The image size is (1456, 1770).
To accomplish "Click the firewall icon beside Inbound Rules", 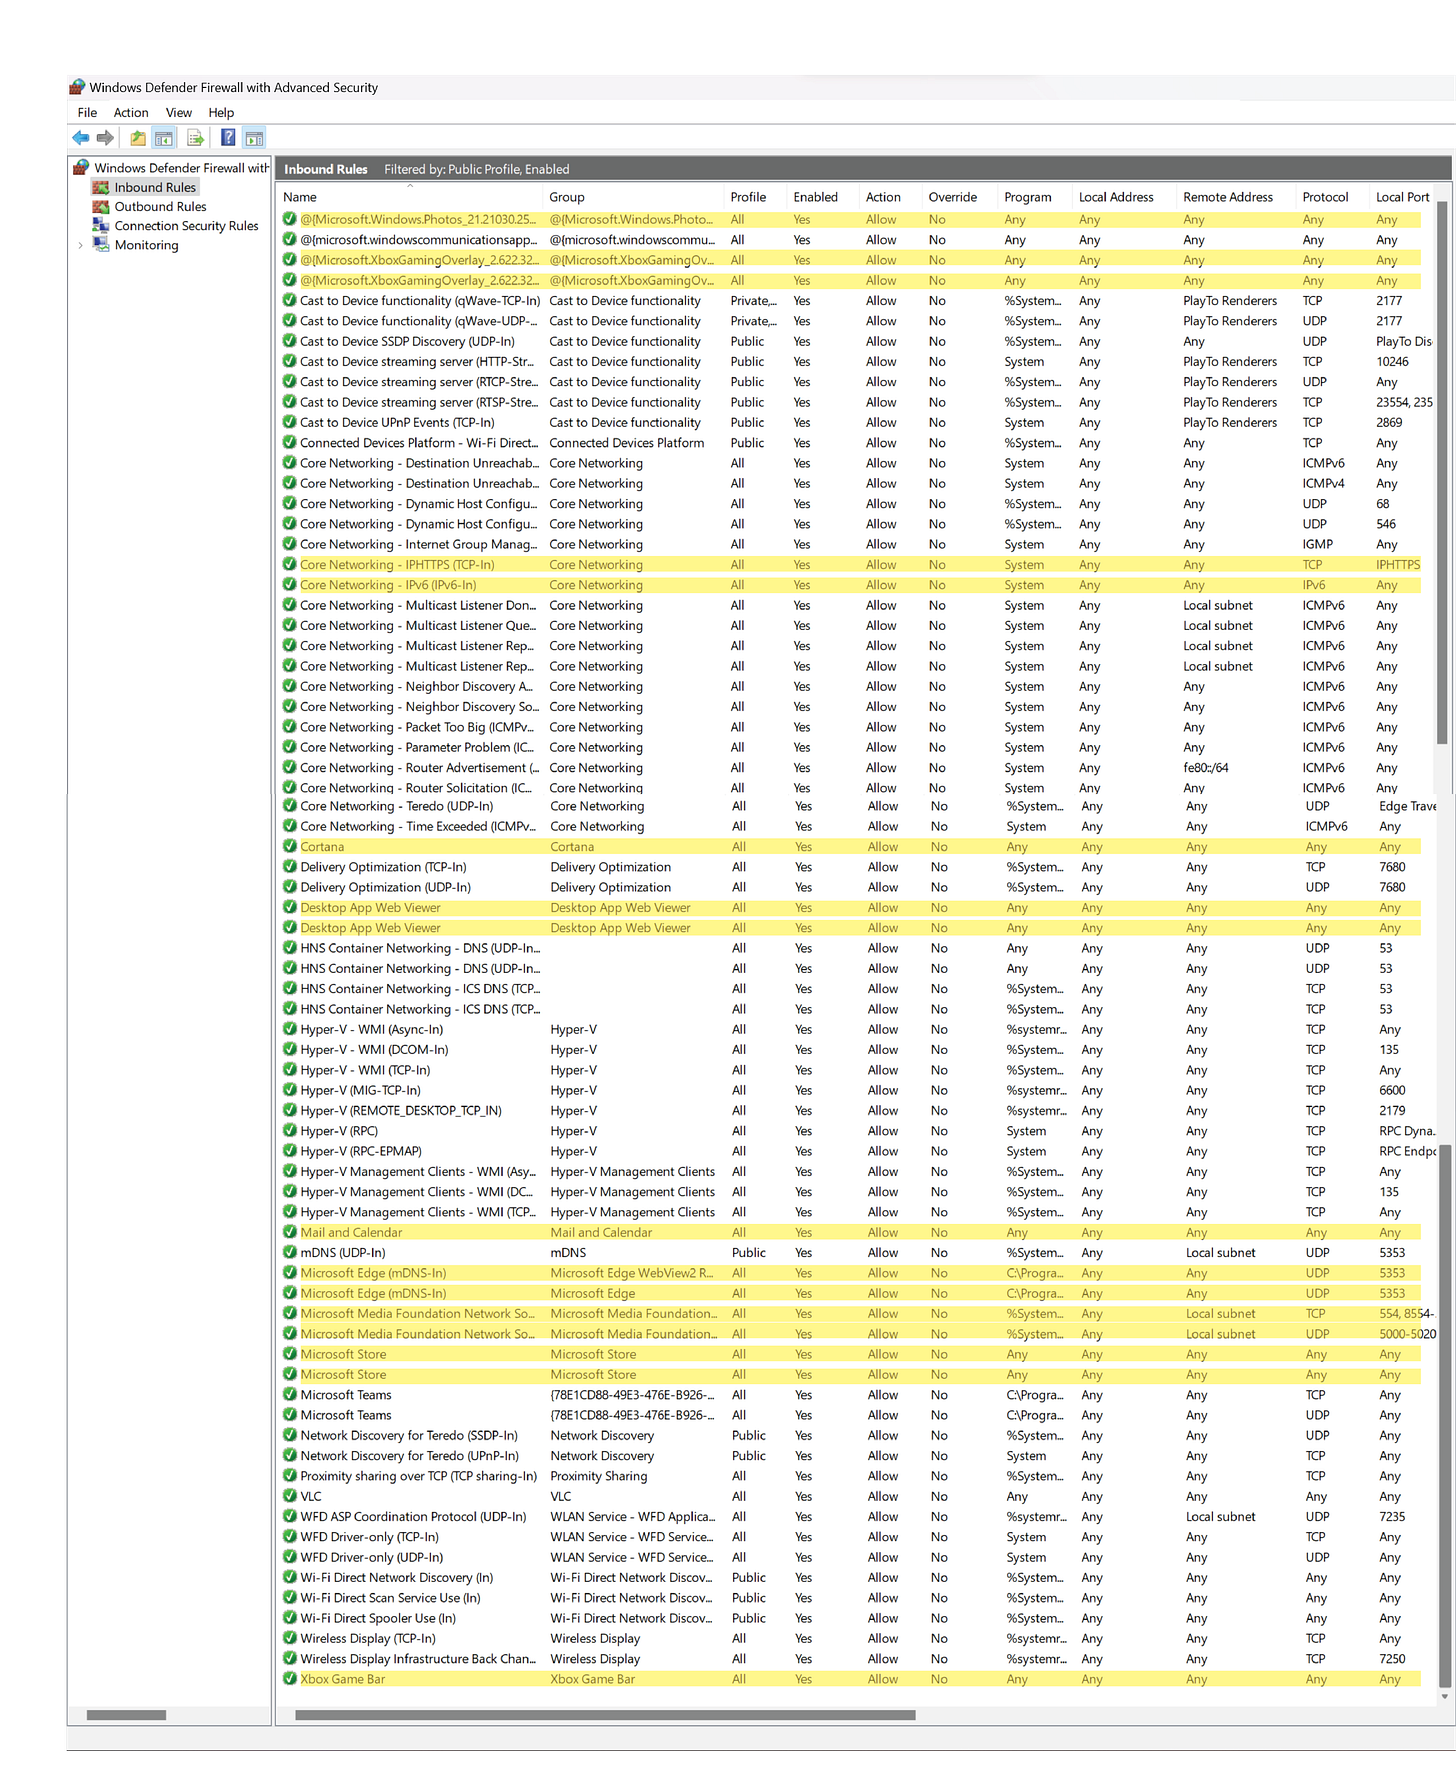I will click(100, 187).
